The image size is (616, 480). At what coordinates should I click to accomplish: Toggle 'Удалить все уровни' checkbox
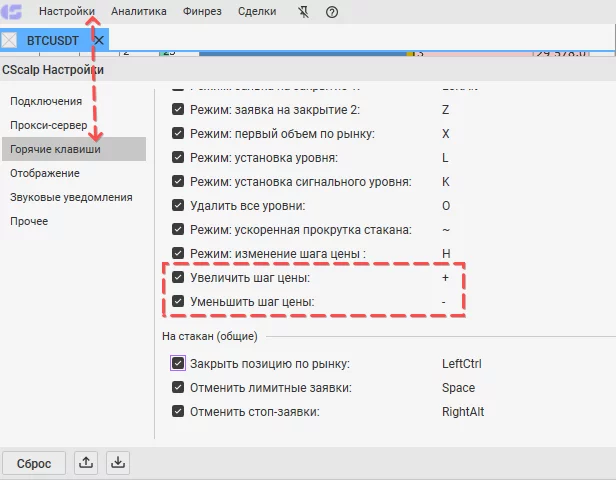pyautogui.click(x=178, y=205)
